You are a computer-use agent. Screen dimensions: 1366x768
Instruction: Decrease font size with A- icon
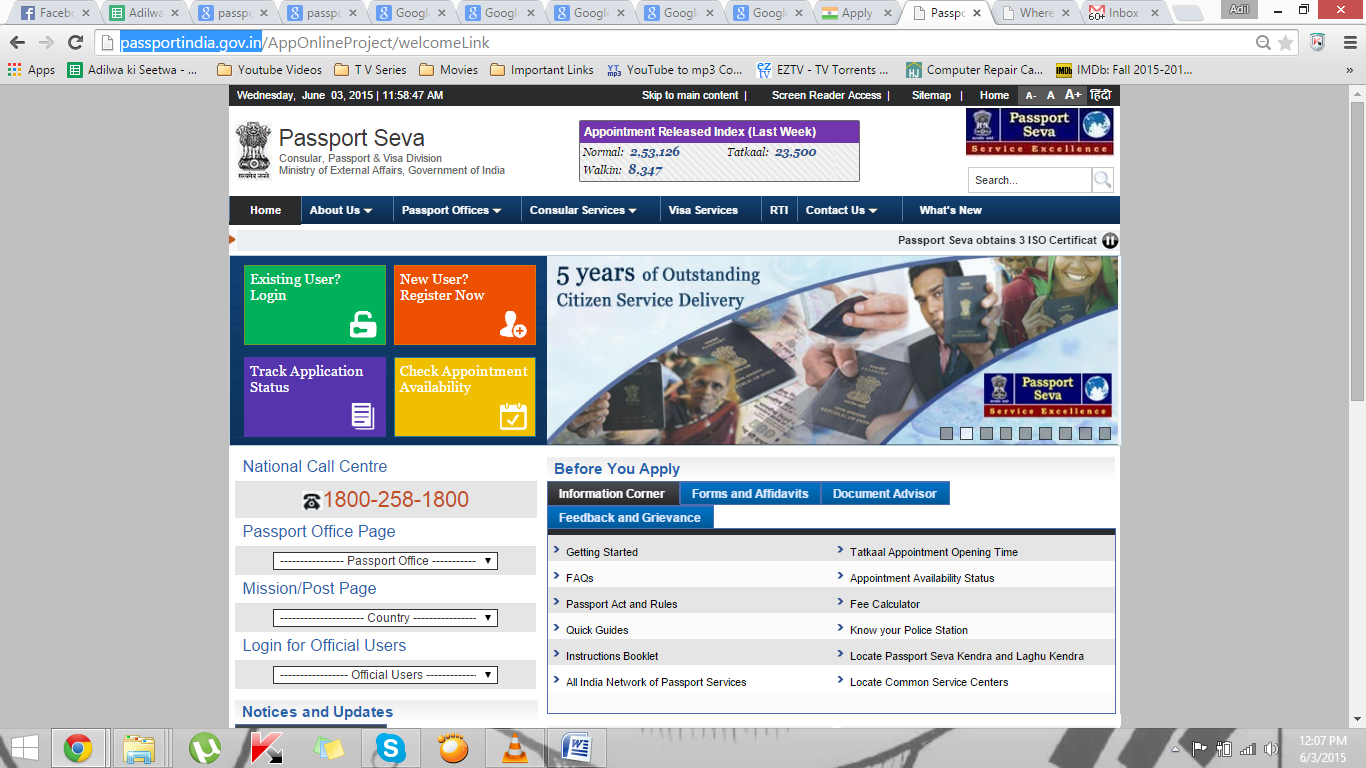pos(1030,95)
